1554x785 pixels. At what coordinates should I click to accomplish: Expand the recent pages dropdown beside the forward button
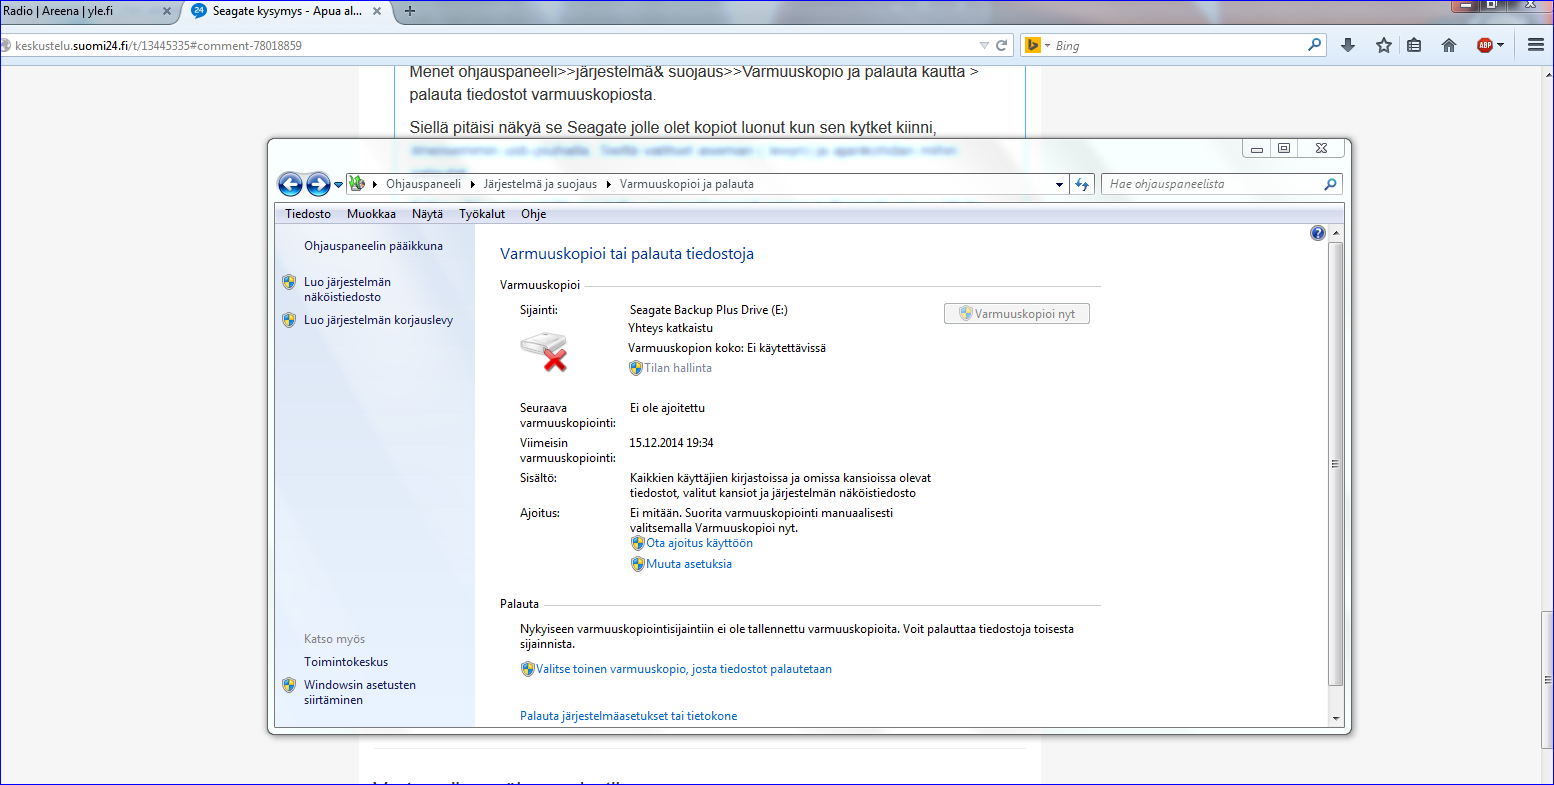coord(338,184)
